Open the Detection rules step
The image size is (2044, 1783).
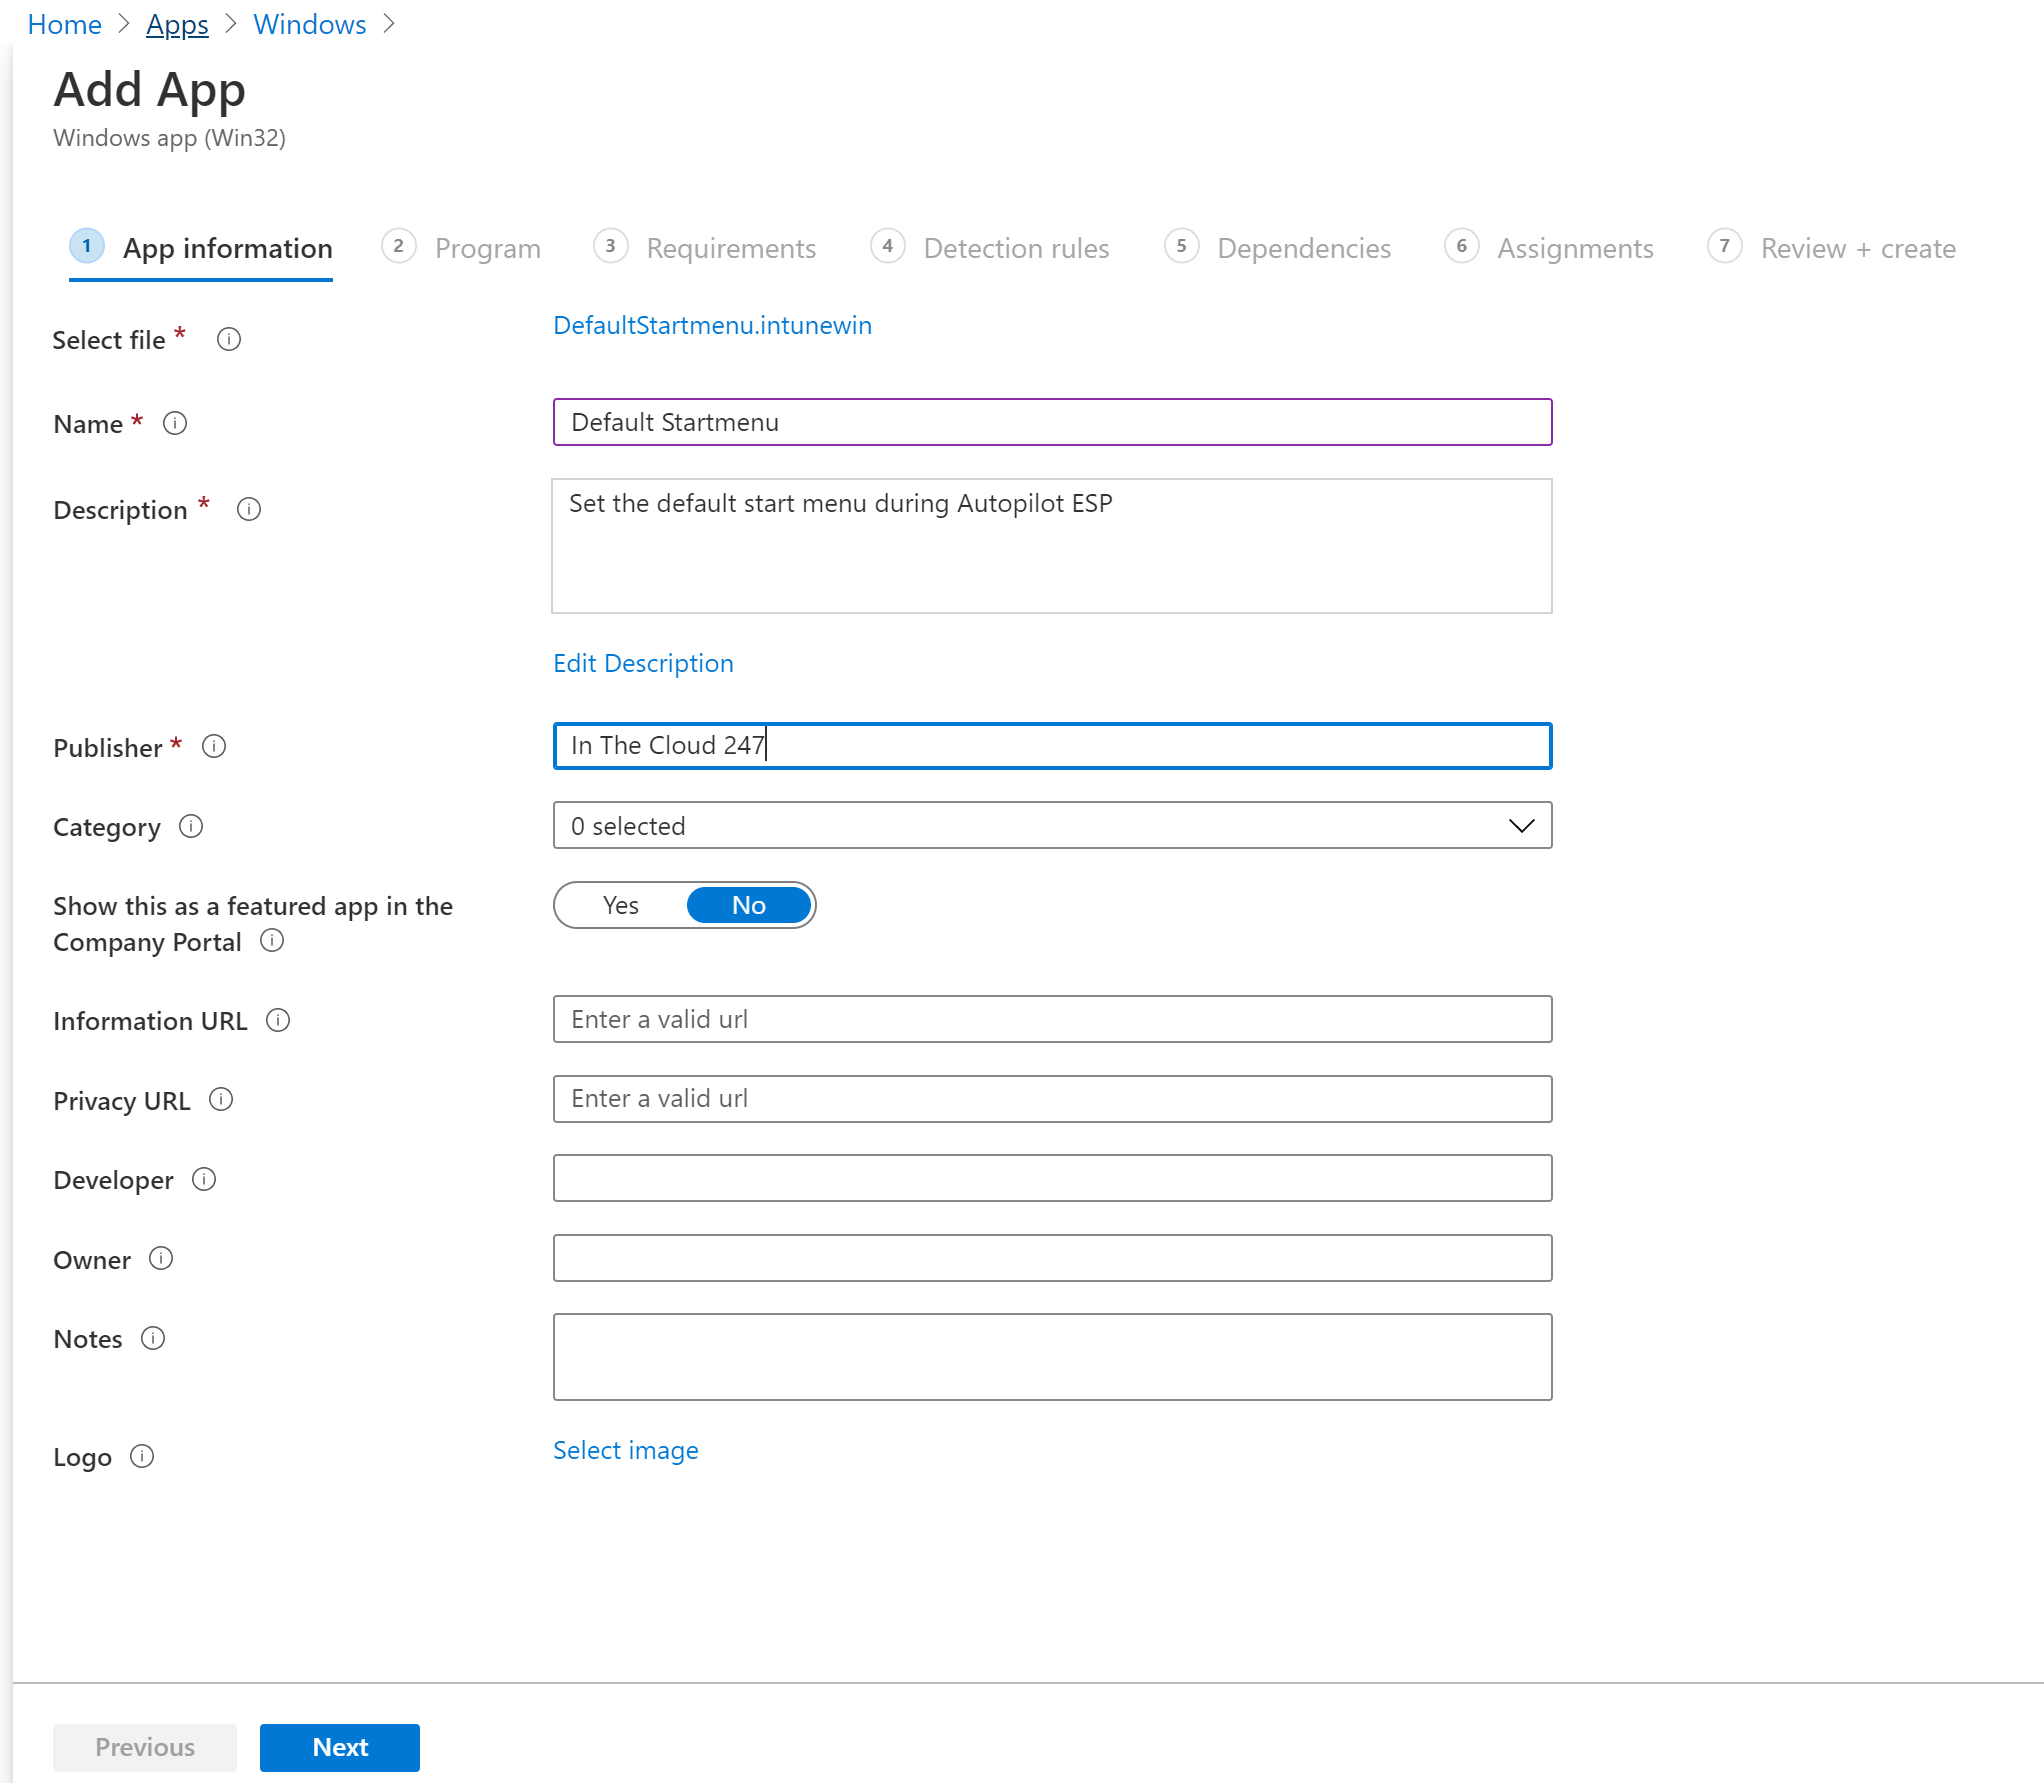pyautogui.click(x=1016, y=248)
